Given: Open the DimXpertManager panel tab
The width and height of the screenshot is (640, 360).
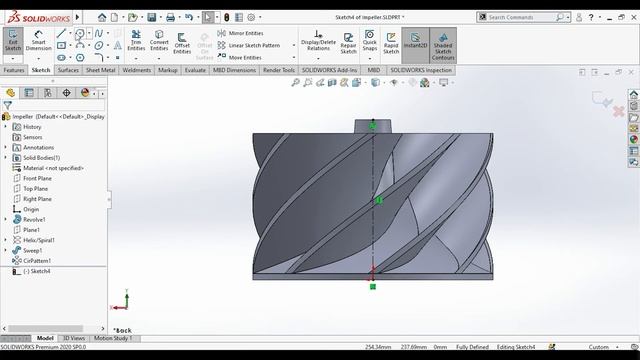Looking at the screenshot, I should [66, 93].
